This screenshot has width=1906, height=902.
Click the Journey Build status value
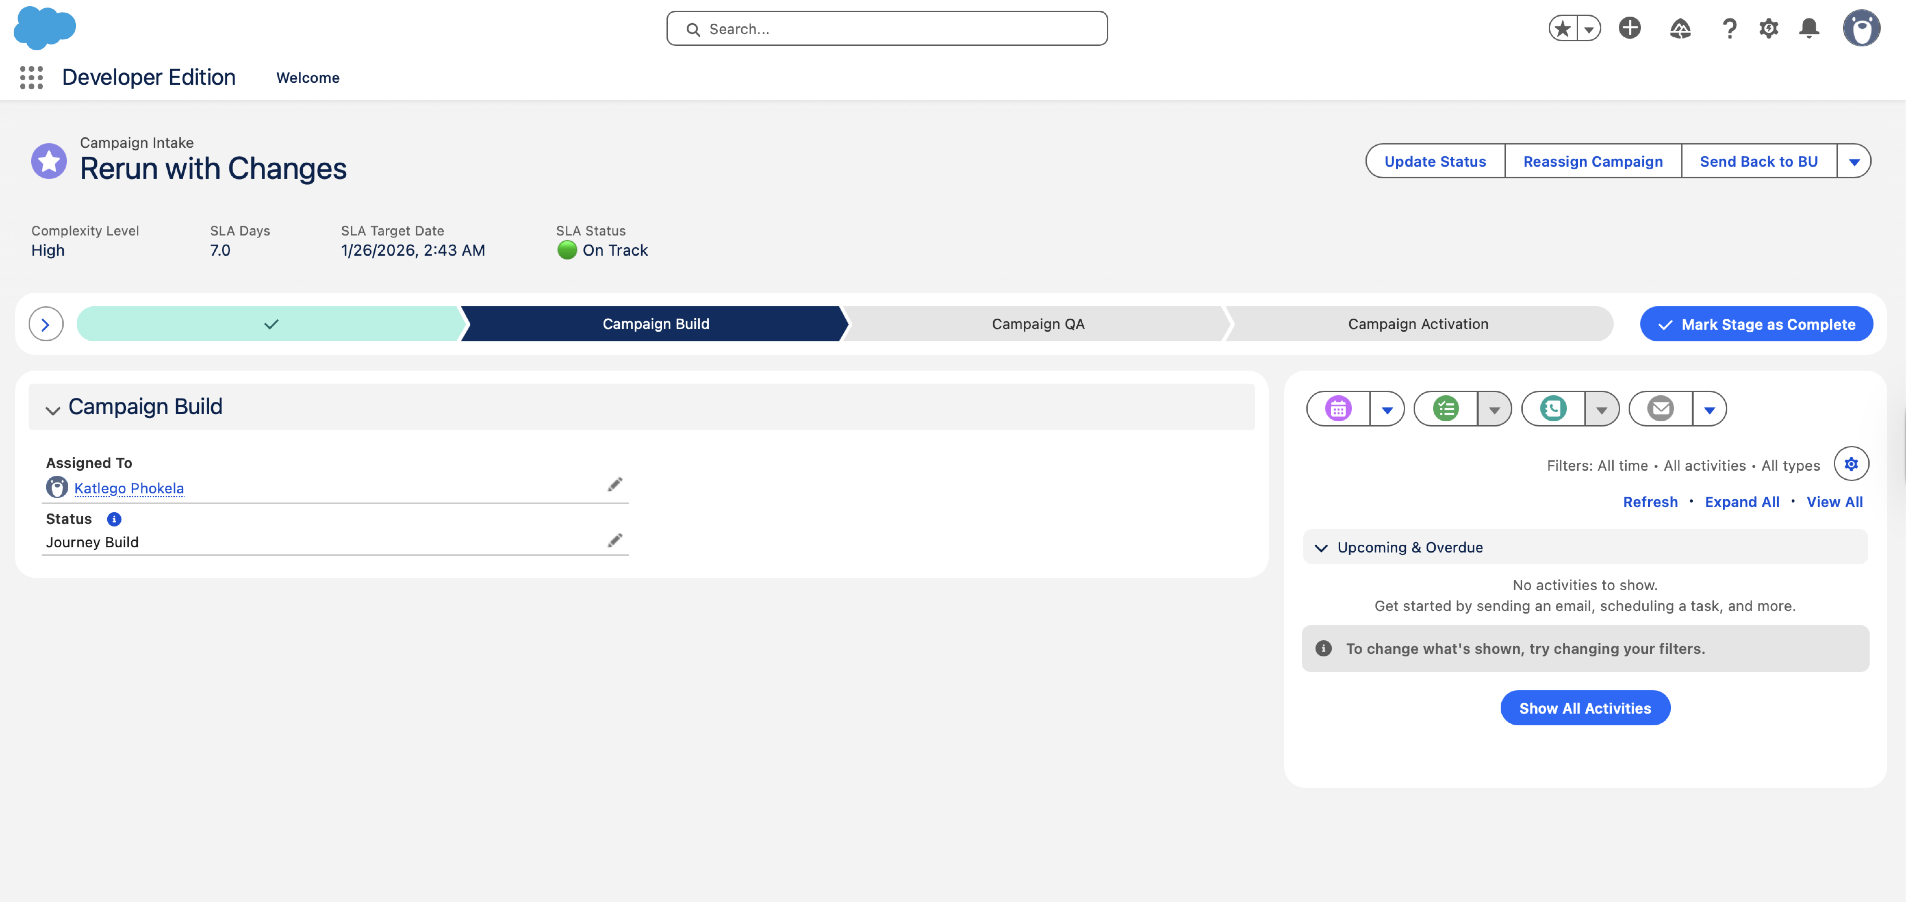tap(92, 542)
